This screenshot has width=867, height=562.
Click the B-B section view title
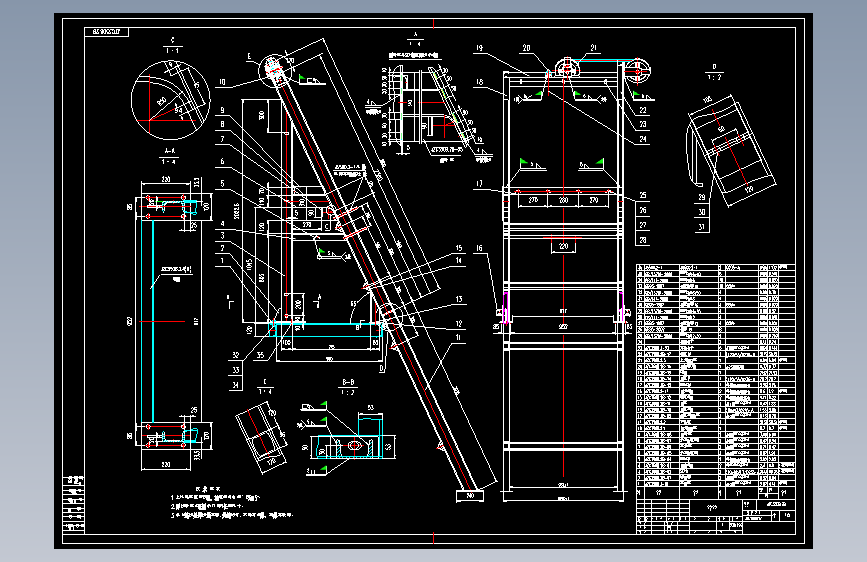[x=348, y=382]
